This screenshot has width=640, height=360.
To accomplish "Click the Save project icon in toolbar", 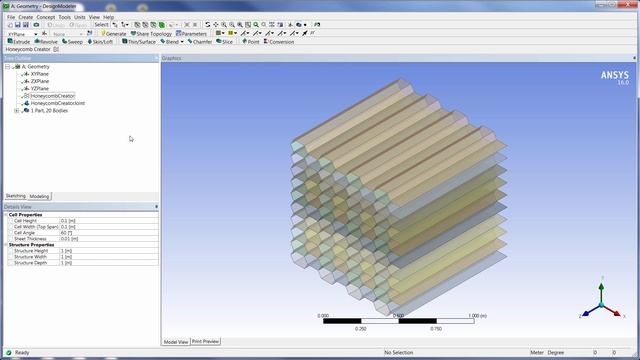I will pyautogui.click(x=18, y=25).
